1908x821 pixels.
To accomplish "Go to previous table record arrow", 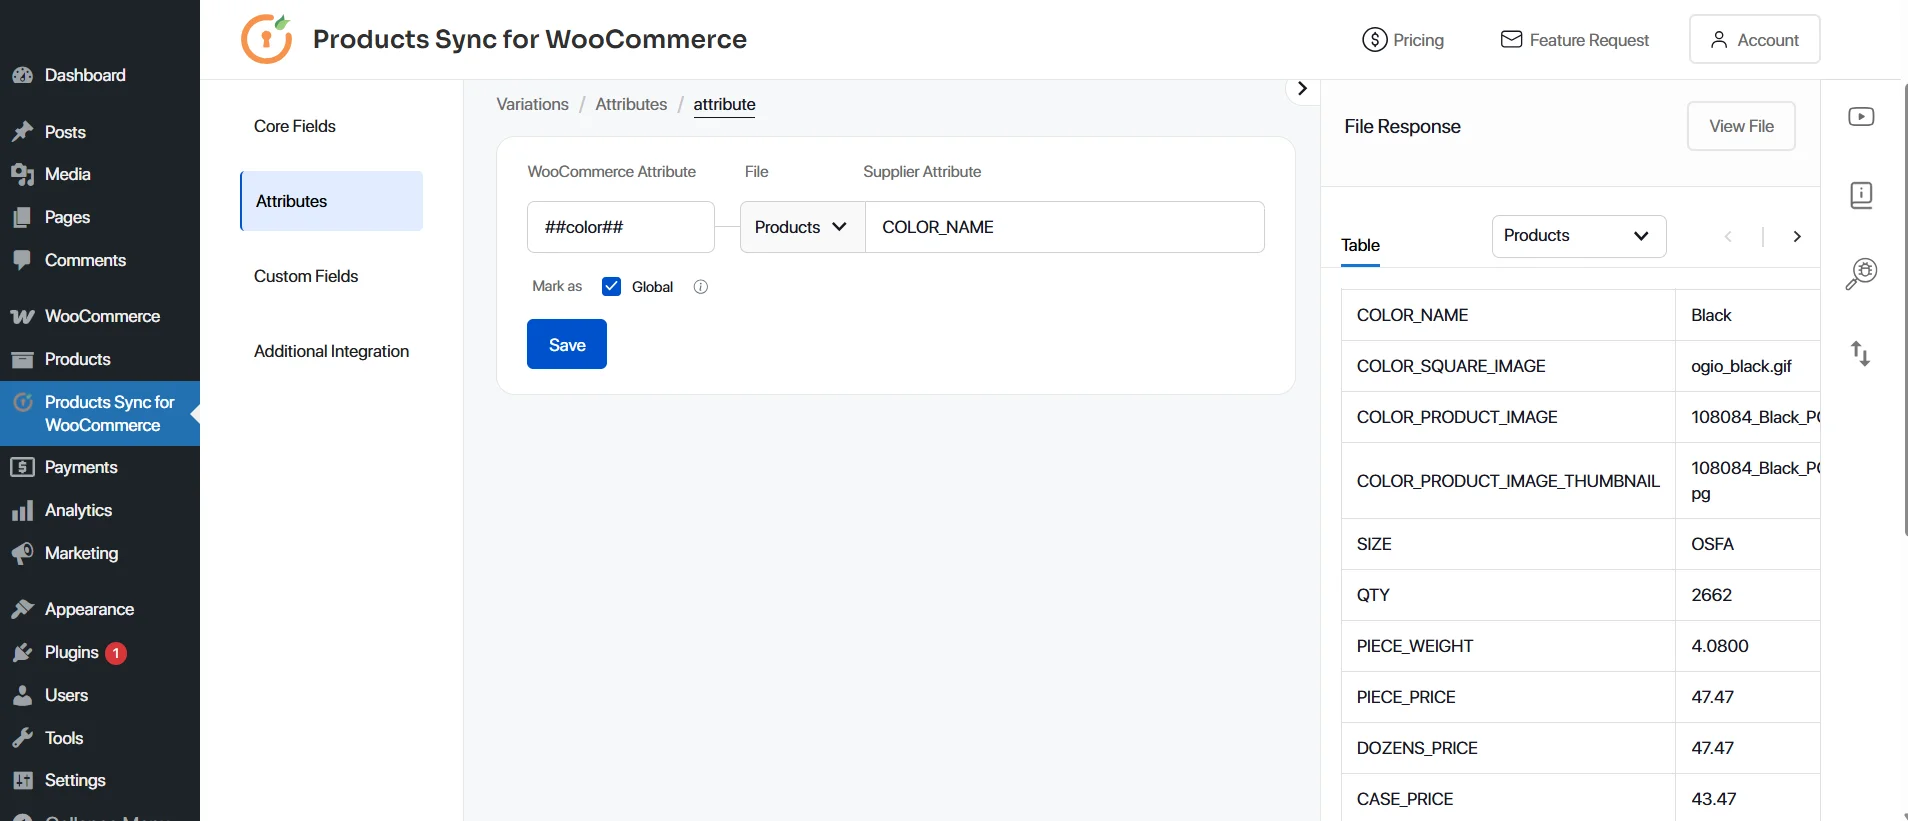I will pos(1728,236).
